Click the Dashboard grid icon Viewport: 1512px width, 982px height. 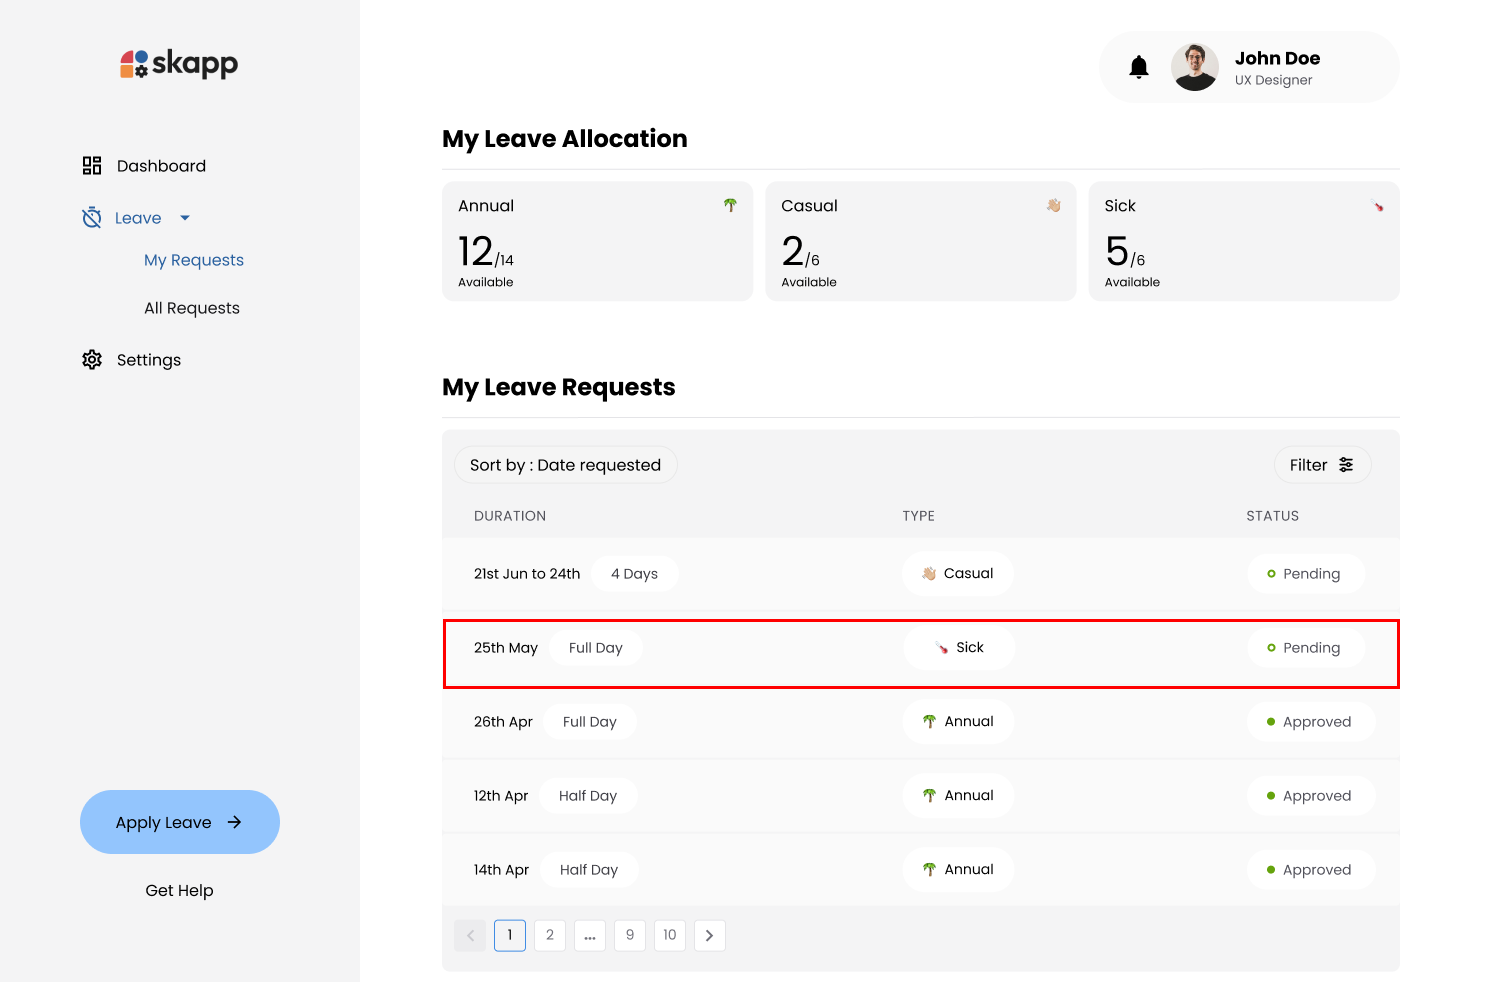(x=92, y=166)
